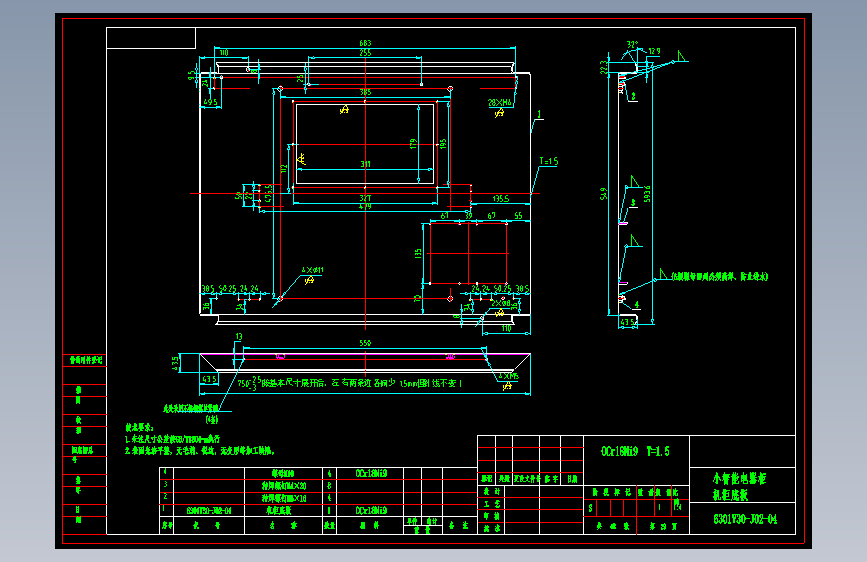Select the 32° angle dimension on the side view
The image size is (867, 562).
632,44
